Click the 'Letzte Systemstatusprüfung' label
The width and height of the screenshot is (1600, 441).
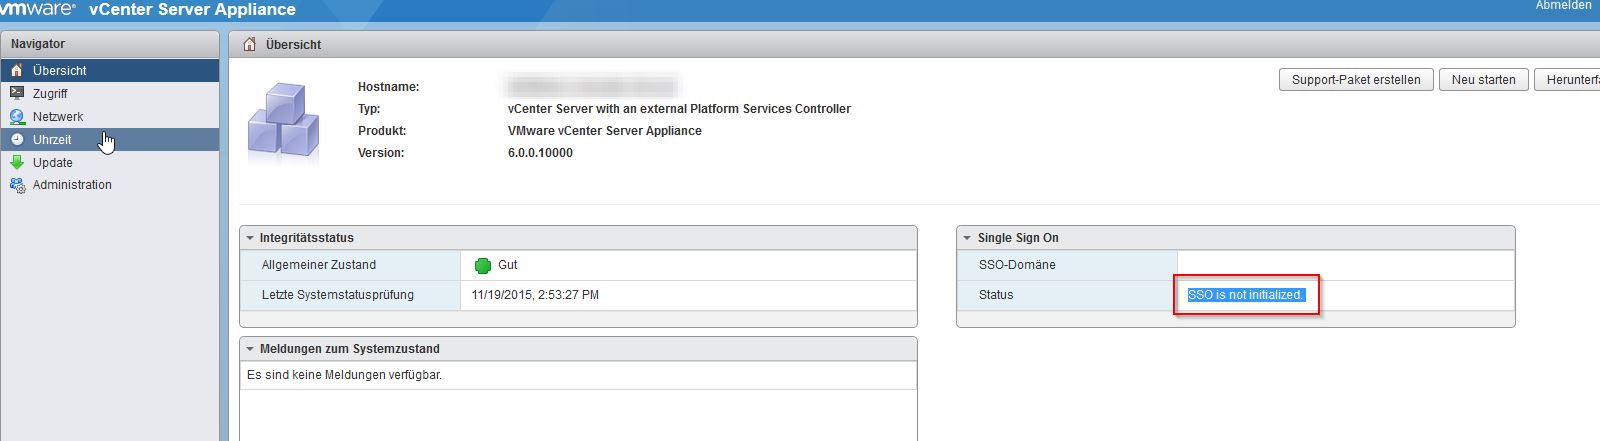pos(338,295)
